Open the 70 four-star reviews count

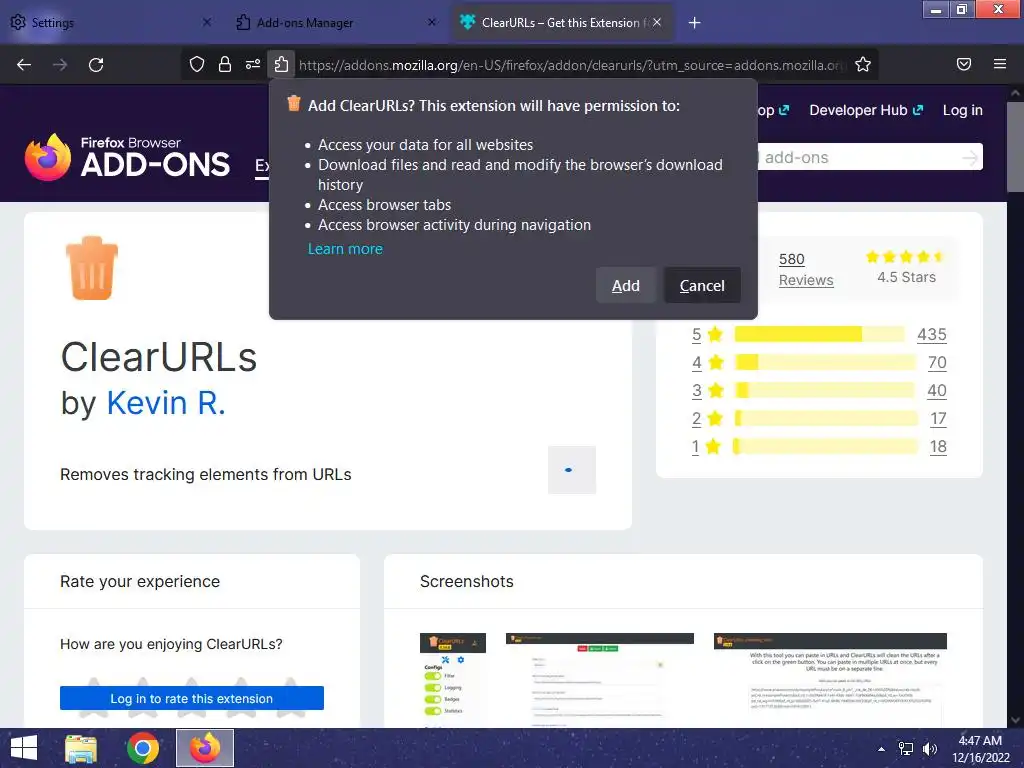937,362
